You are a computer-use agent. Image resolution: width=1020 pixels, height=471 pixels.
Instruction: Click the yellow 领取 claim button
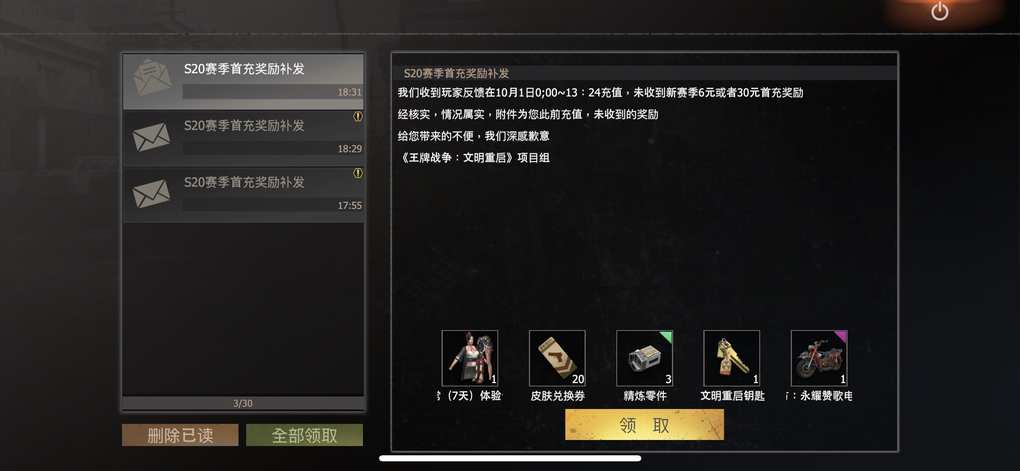coord(644,425)
